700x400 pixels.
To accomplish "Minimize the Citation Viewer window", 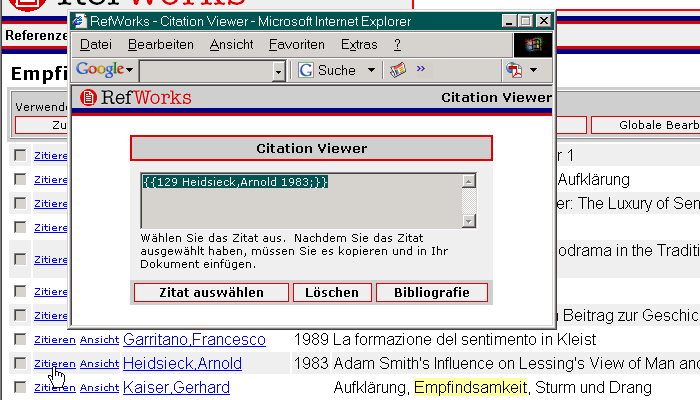I will [508, 21].
